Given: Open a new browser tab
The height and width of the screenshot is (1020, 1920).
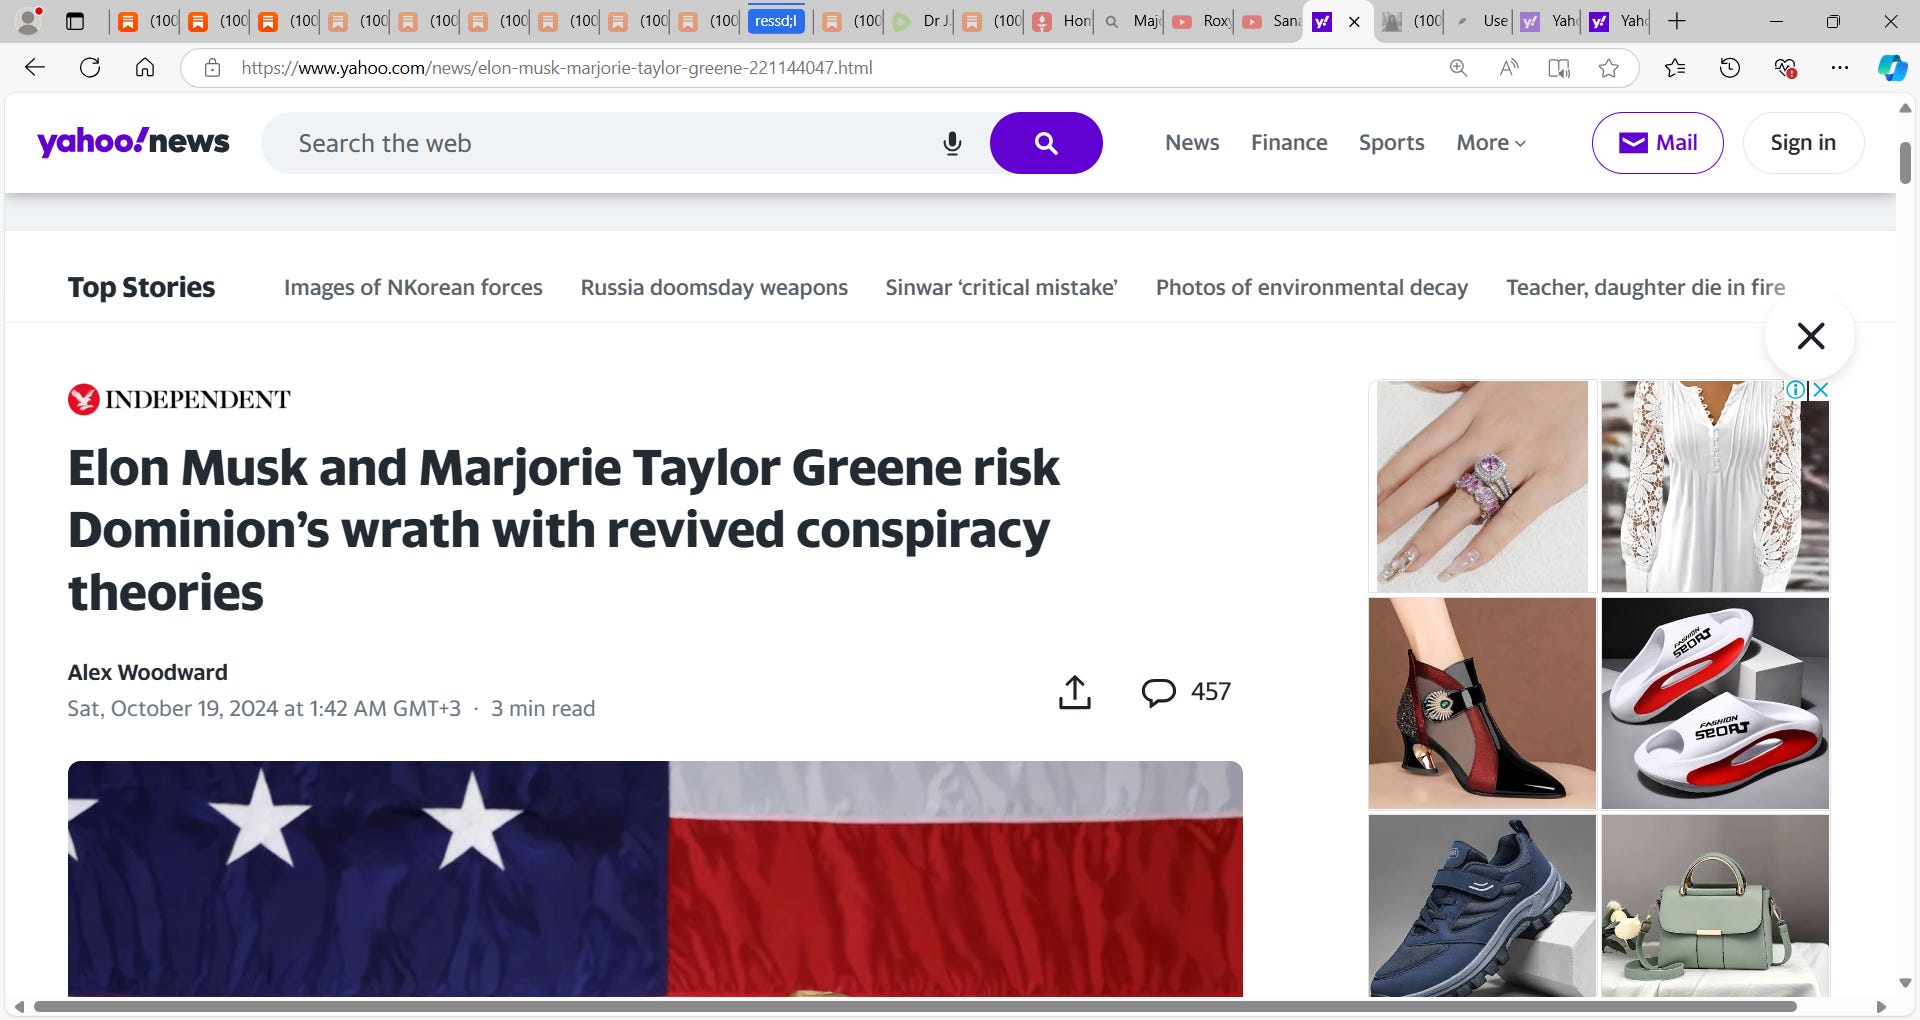Looking at the screenshot, I should point(1677,21).
